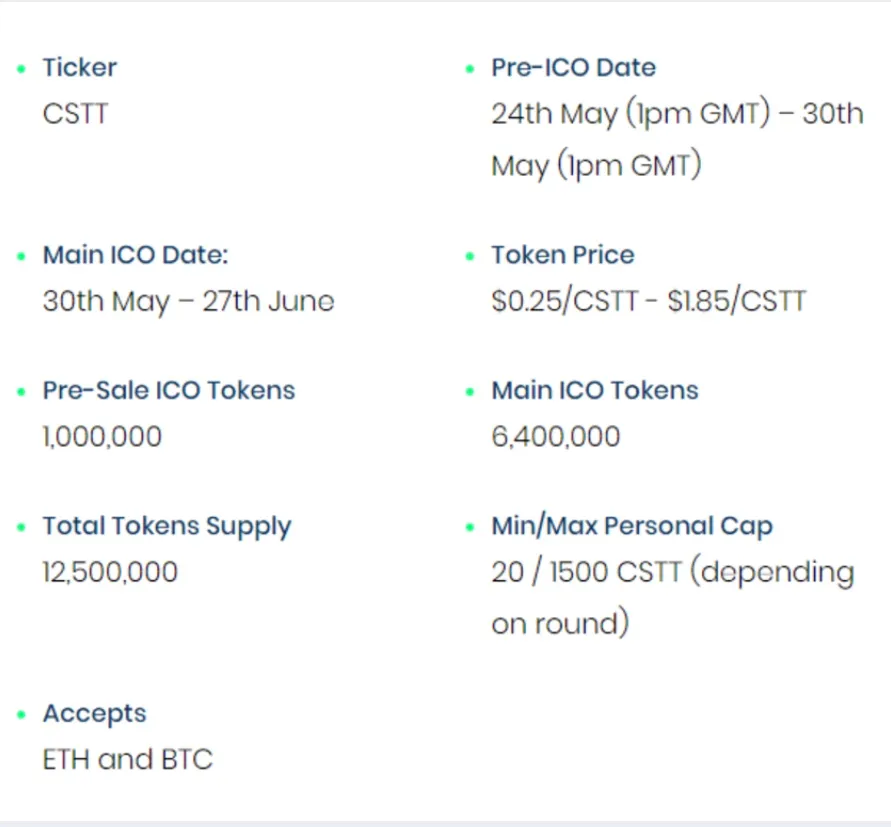Select the 6,400,000 token value
Screen dimensions: 891x827
[x=556, y=437]
